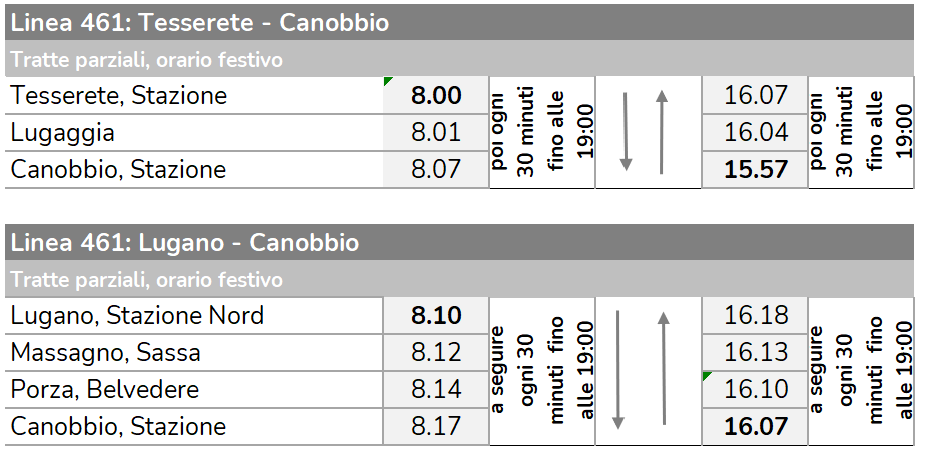Image resolution: width=932 pixels, height=467 pixels.
Task: Click the up arrow in Tesserete table
Action: tap(662, 131)
